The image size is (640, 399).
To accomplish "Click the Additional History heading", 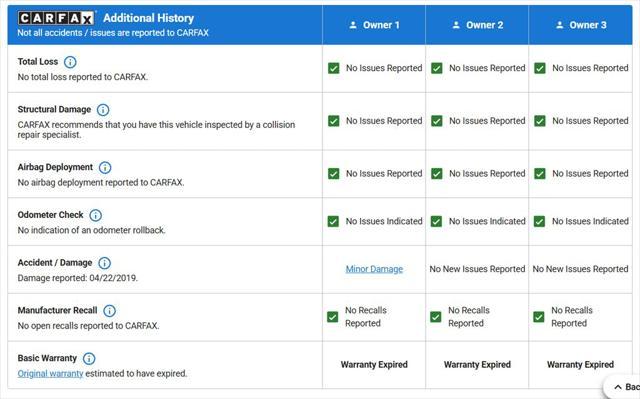I will (149, 18).
